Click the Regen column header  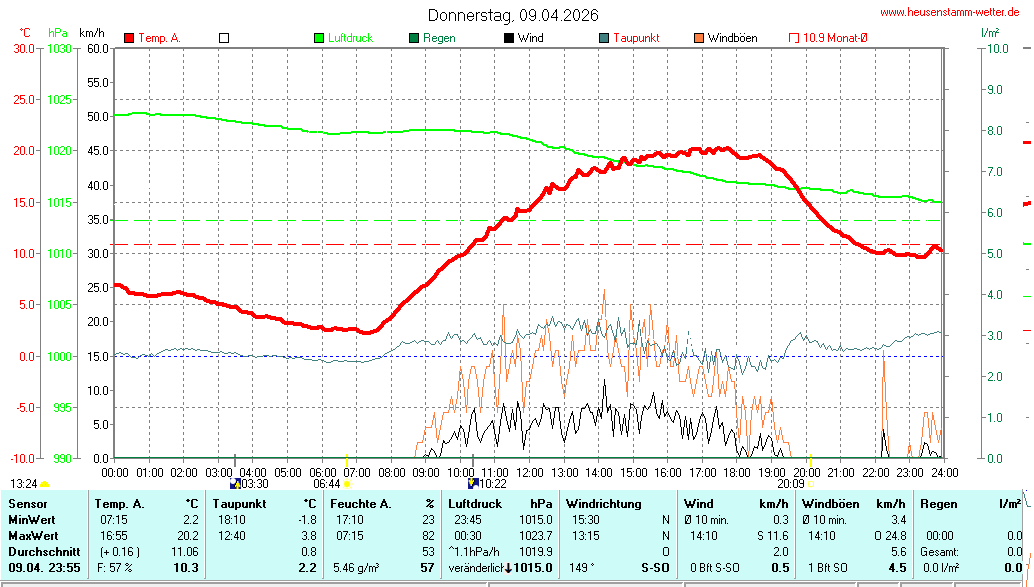point(938,504)
